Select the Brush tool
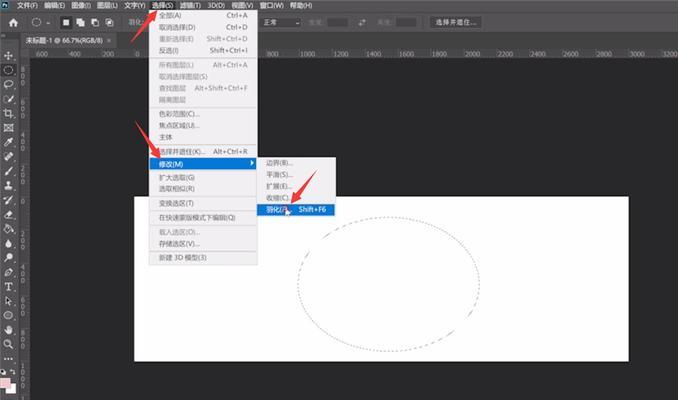 coord(8,171)
